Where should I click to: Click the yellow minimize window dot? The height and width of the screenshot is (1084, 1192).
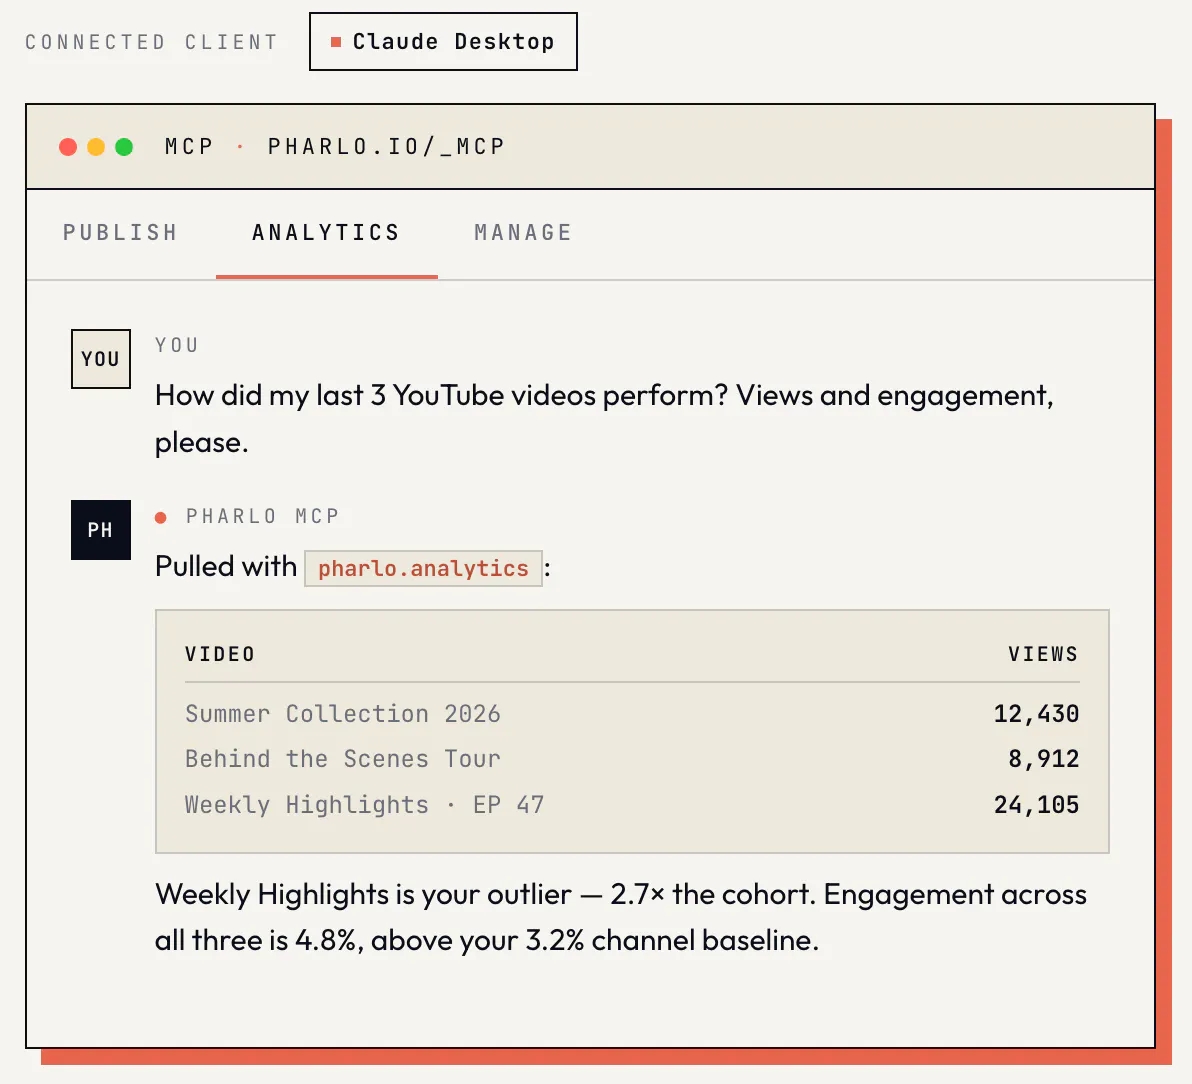point(96,147)
